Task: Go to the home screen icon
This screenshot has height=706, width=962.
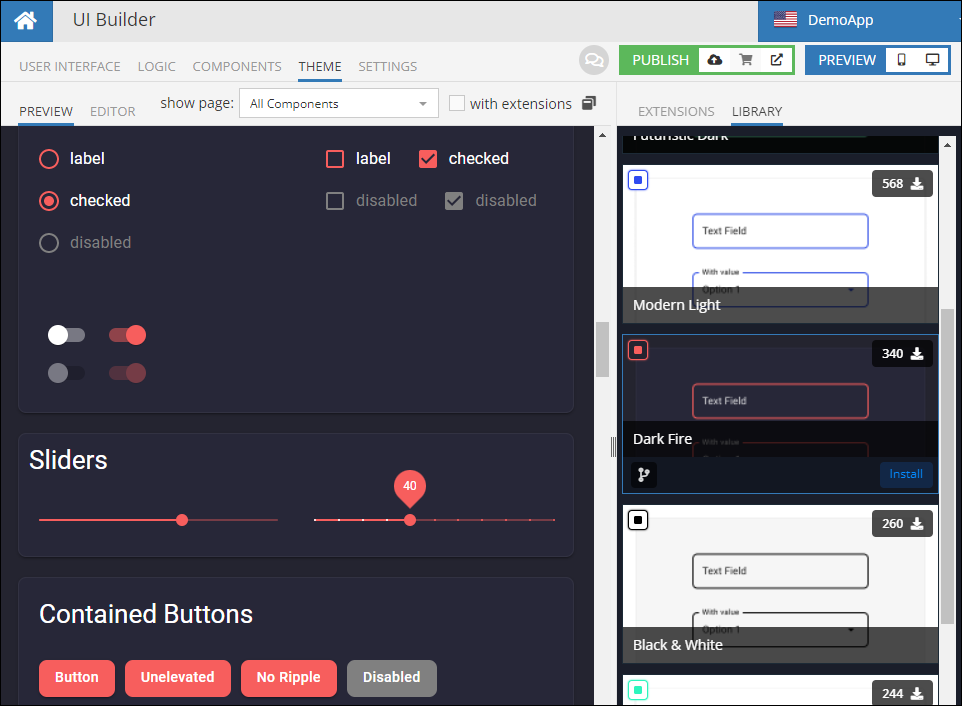Action: 26,20
